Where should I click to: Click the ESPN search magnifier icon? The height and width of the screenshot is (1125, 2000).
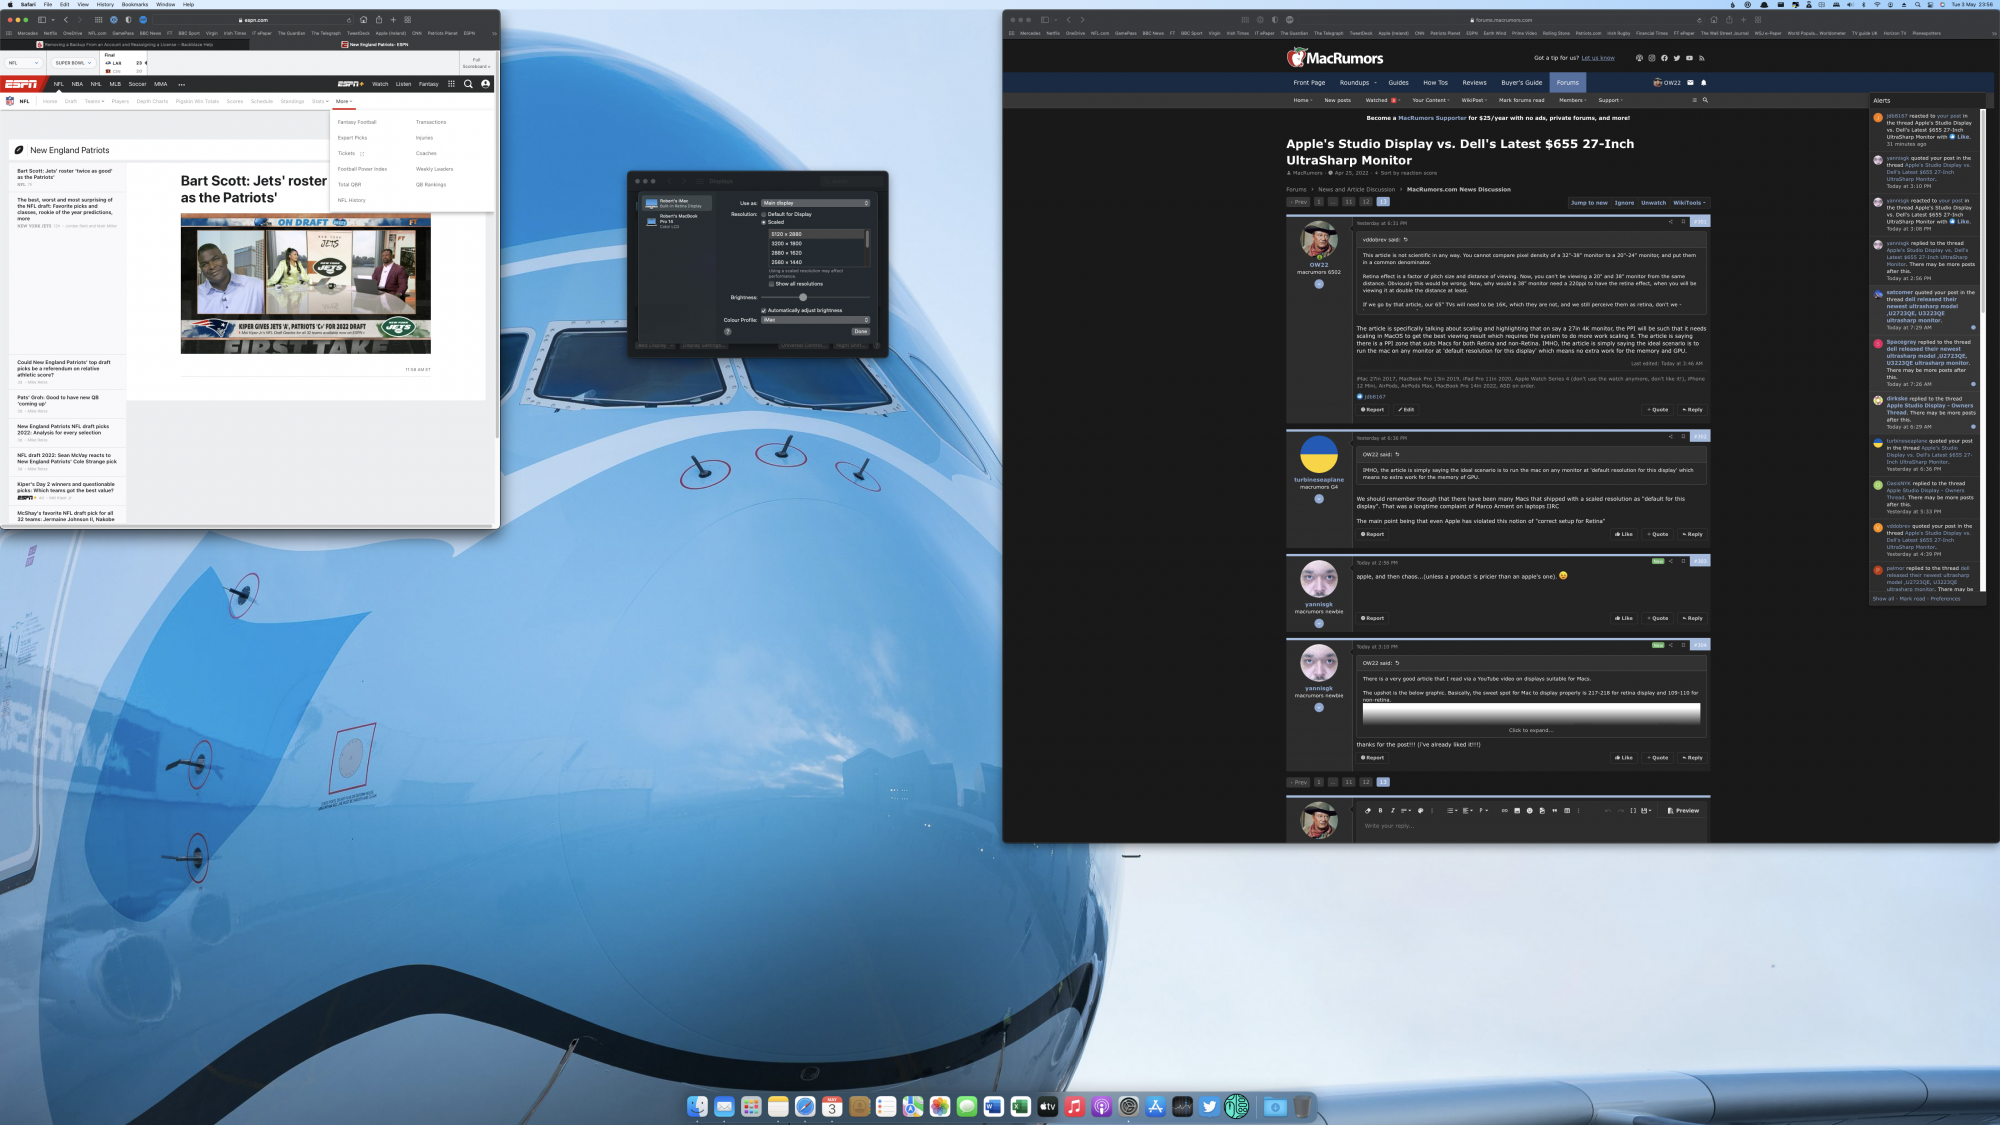click(x=468, y=84)
